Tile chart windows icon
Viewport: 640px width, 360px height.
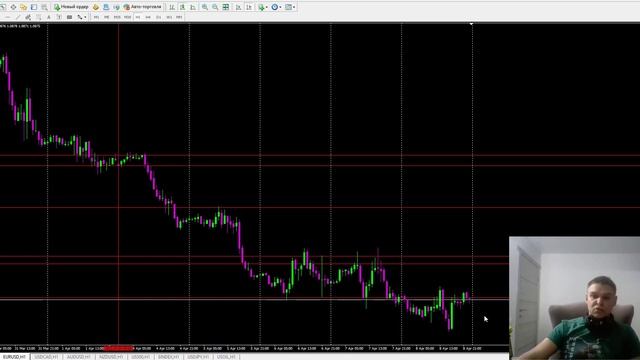point(225,7)
